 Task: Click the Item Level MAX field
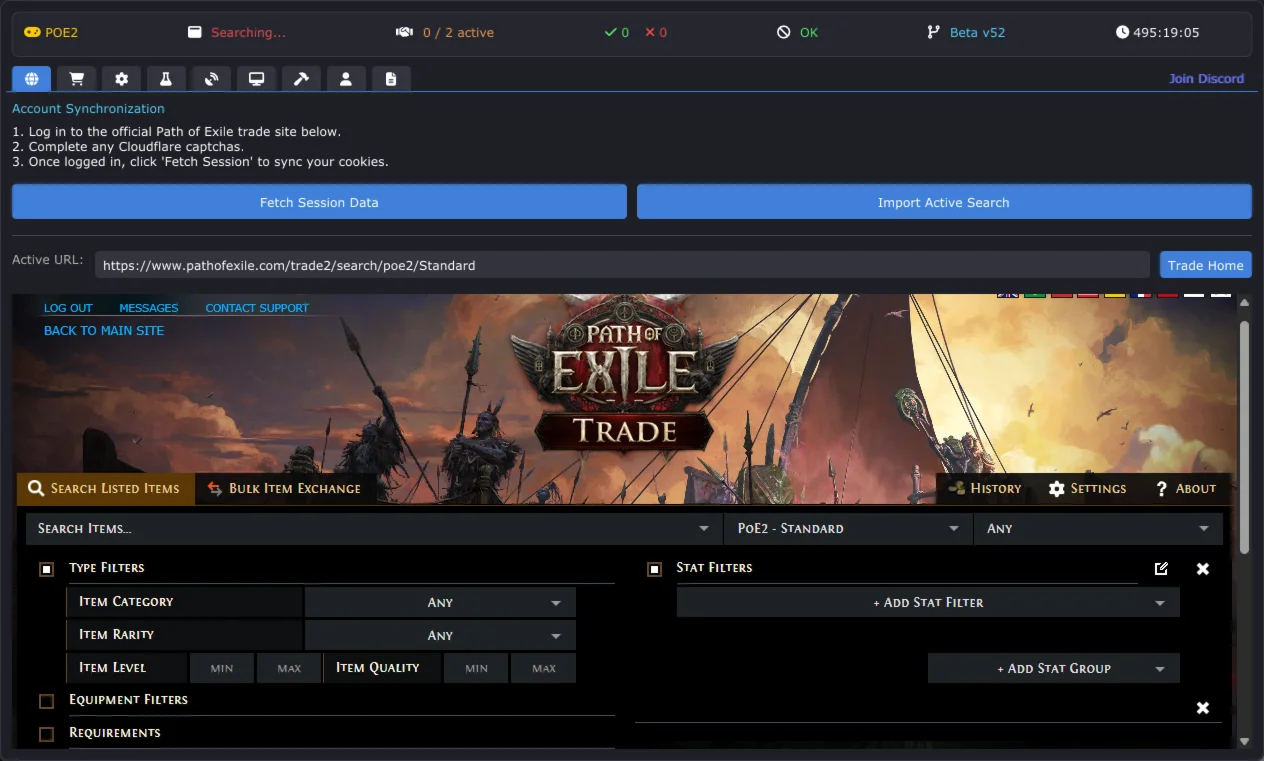tap(289, 668)
